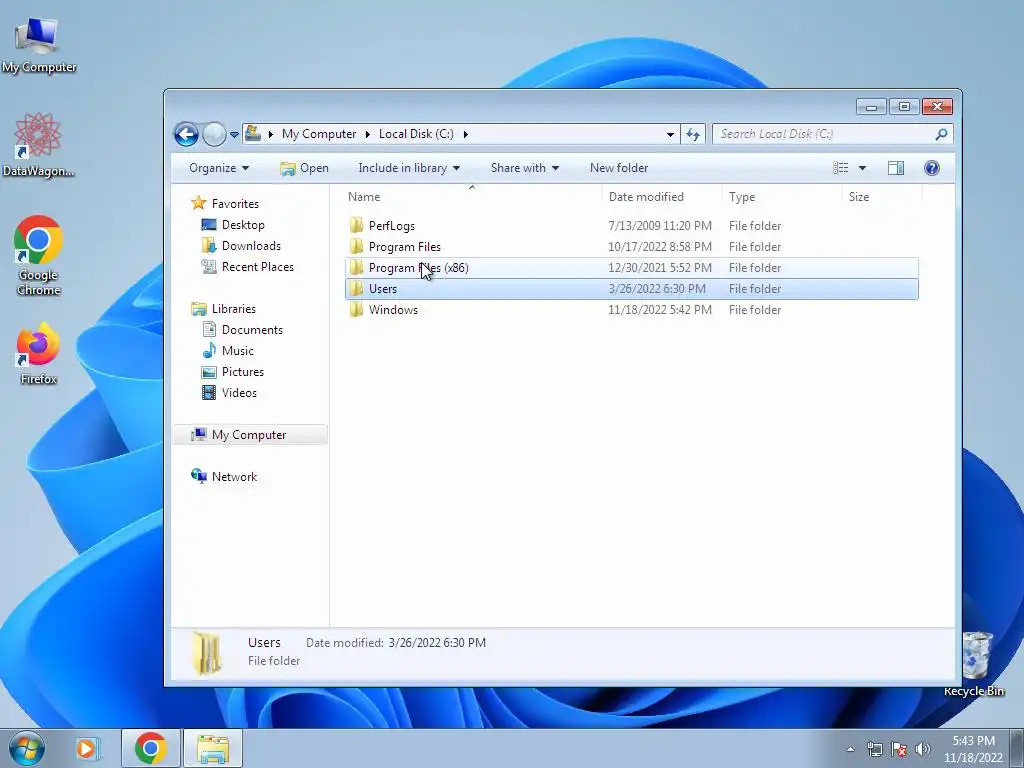Expand the arrow before My Computer breadcrumb
This screenshot has width=1024, height=768.
click(270, 134)
